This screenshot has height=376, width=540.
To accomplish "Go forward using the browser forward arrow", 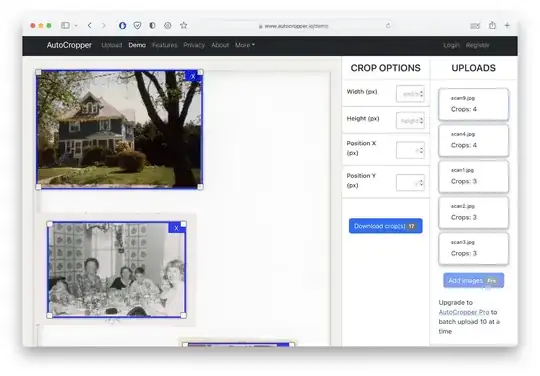I will click(103, 25).
